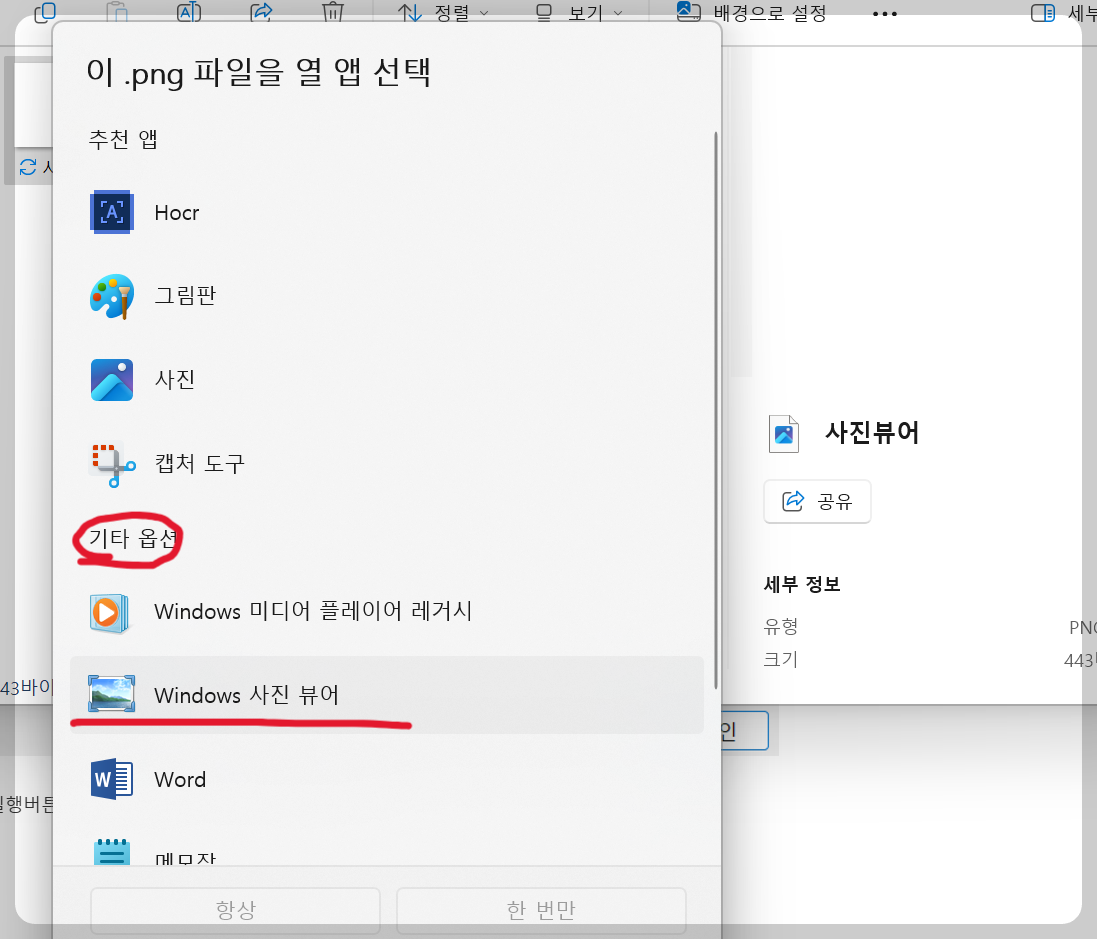Click the rename icon in Explorer toolbar
Image resolution: width=1097 pixels, height=939 pixels.
point(189,12)
